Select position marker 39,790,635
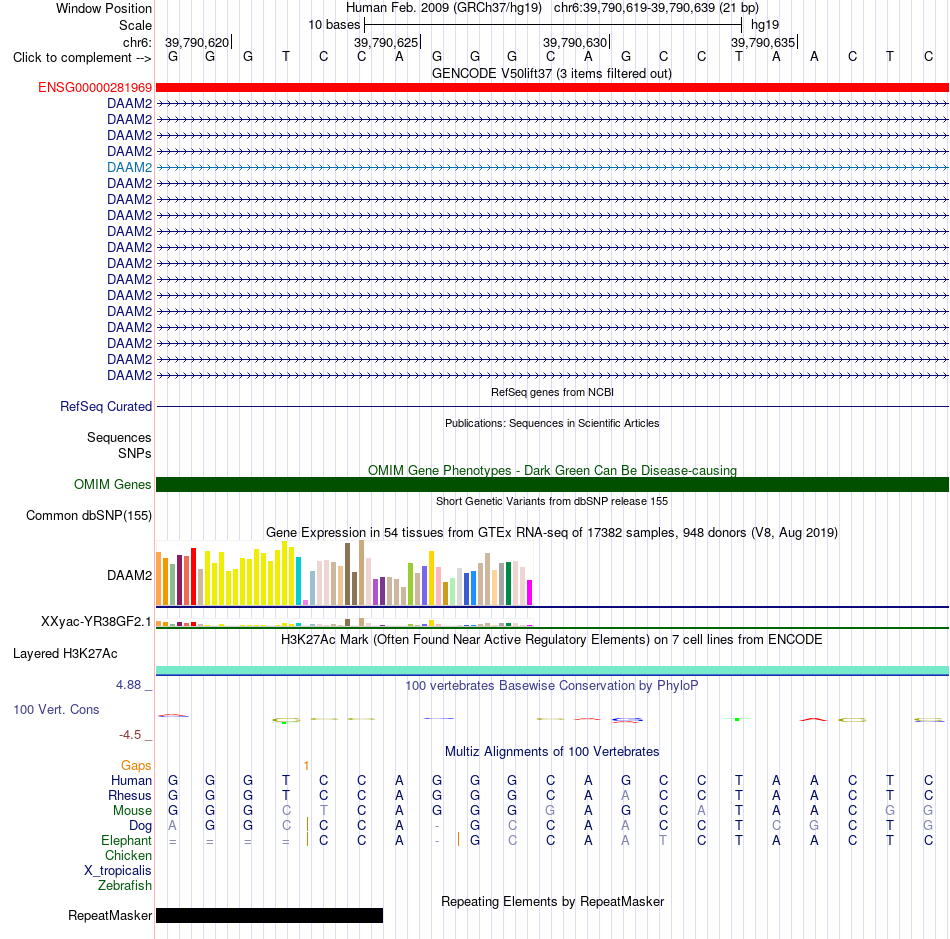The width and height of the screenshot is (950, 939). 763,42
